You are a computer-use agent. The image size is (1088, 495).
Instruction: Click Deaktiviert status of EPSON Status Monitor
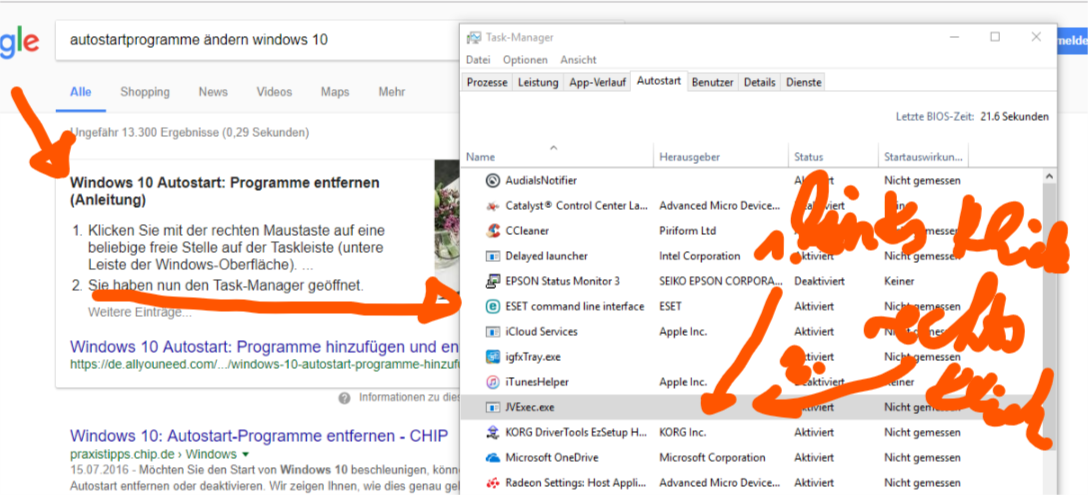[819, 281]
